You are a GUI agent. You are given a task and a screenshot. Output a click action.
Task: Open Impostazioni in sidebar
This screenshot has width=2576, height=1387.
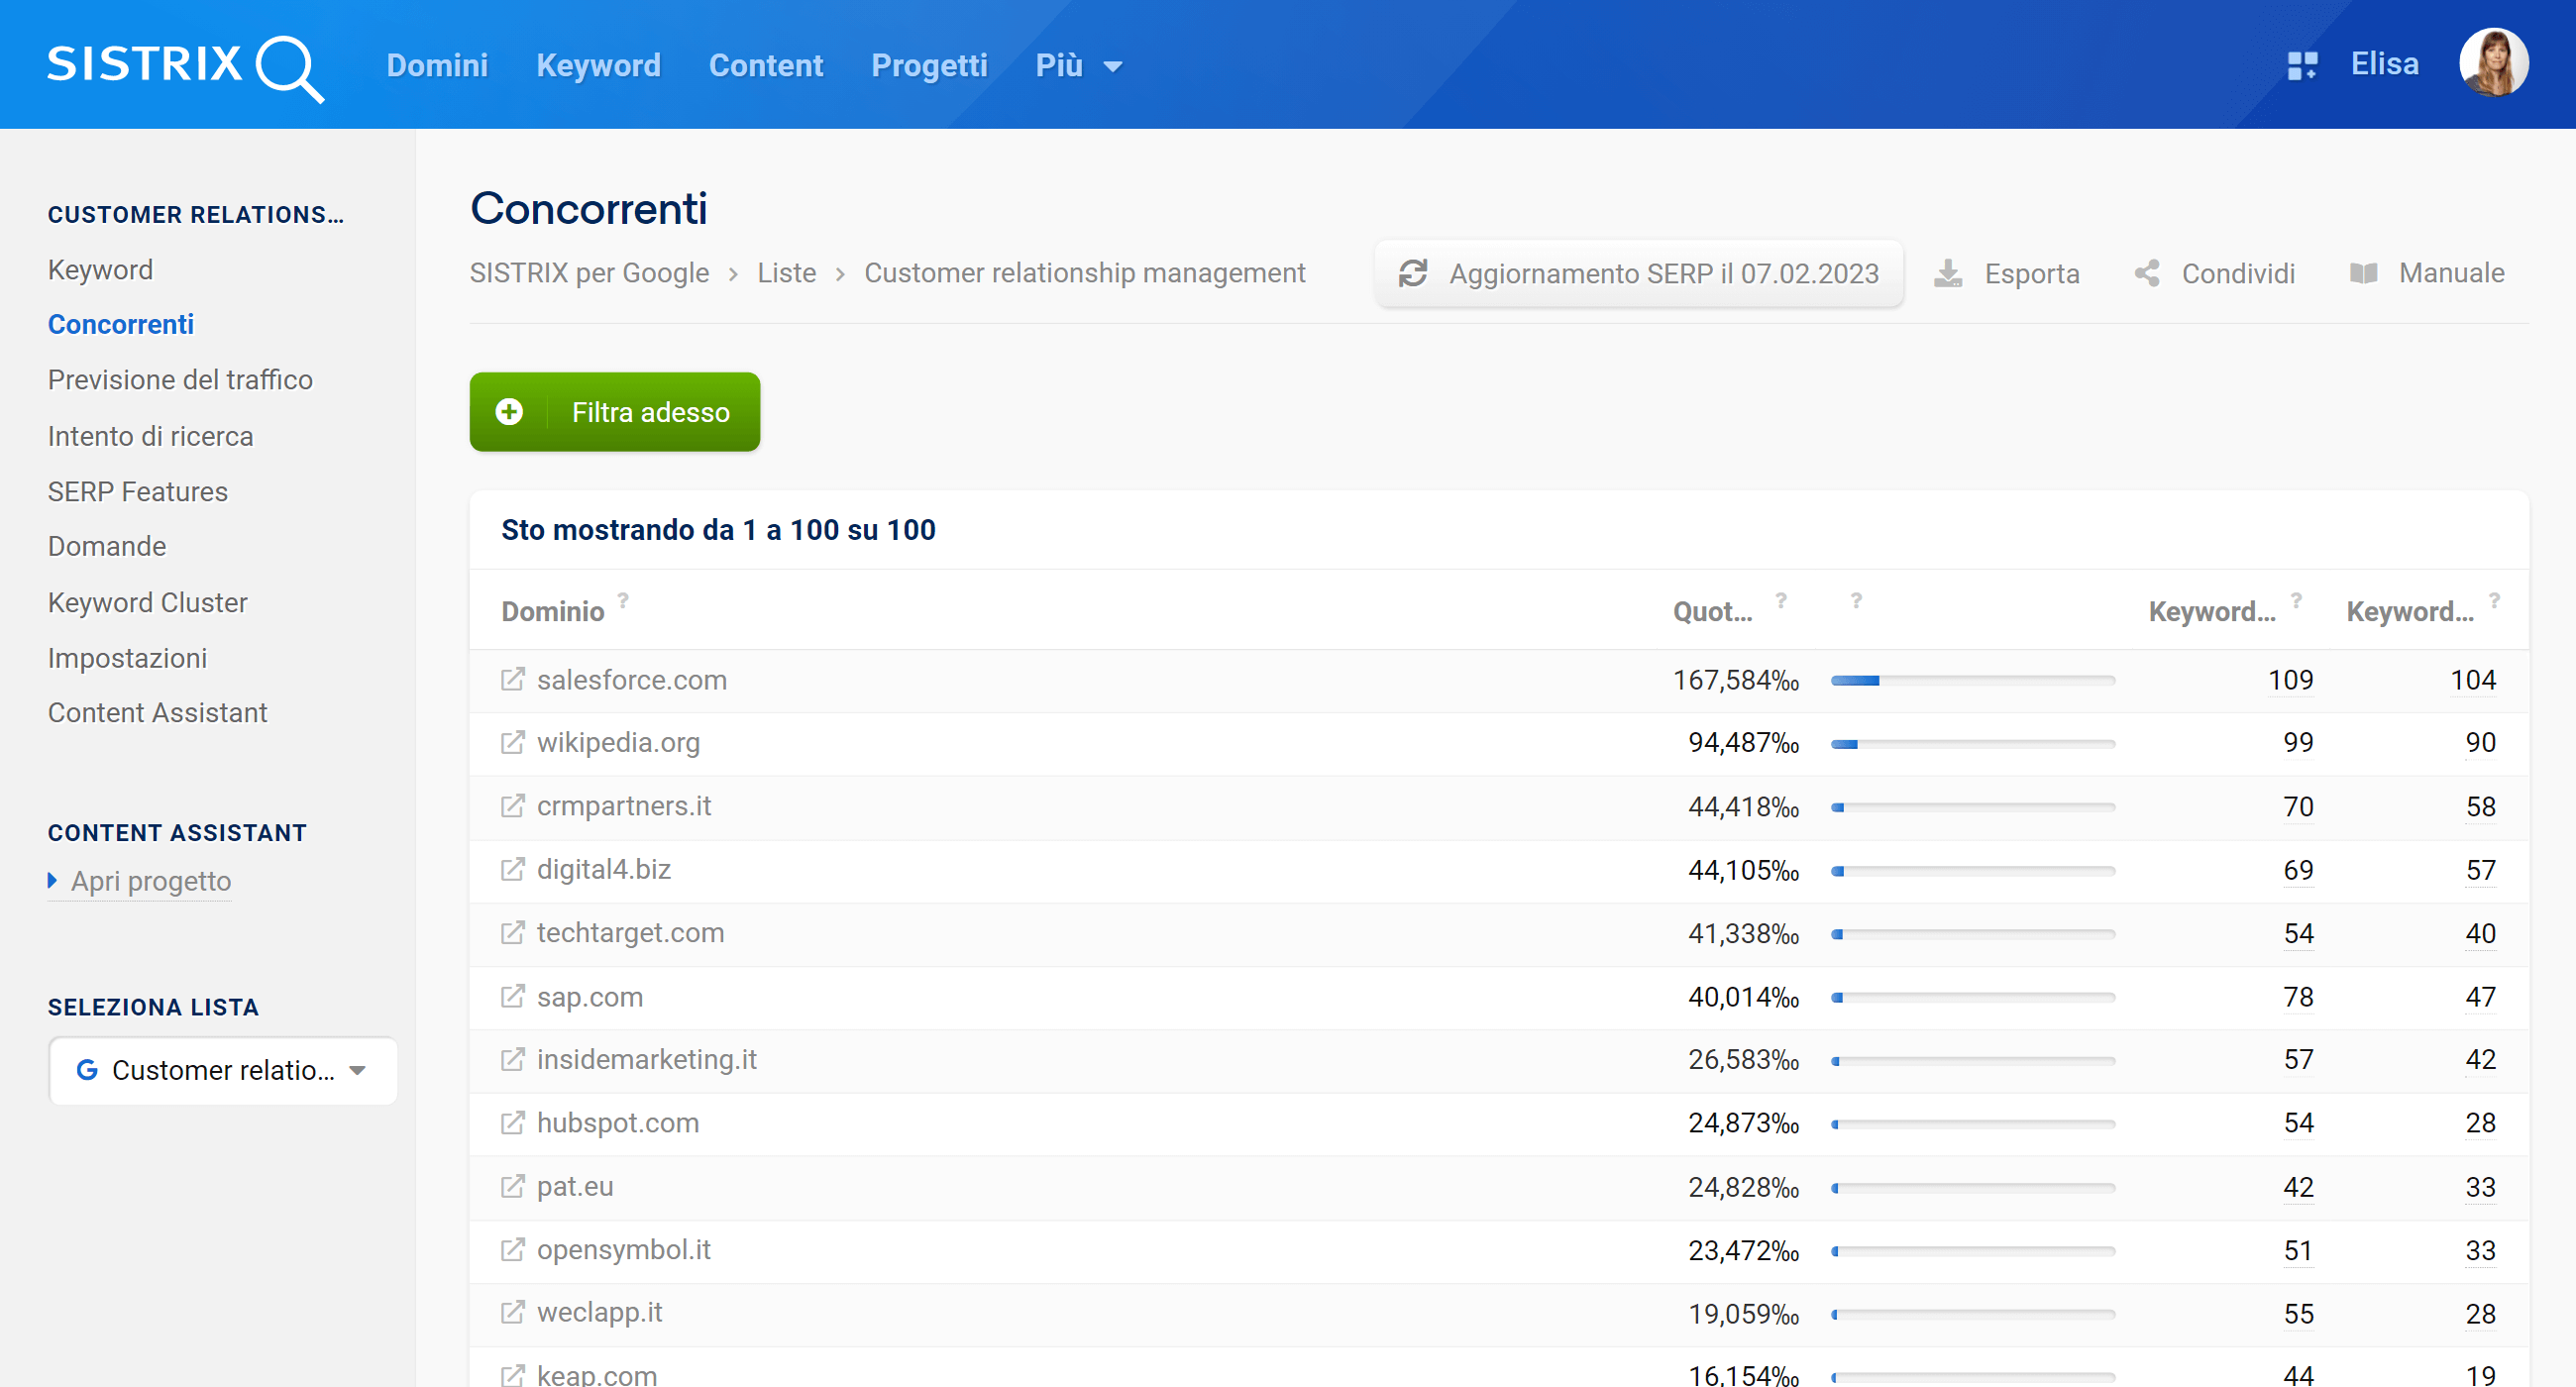point(127,659)
